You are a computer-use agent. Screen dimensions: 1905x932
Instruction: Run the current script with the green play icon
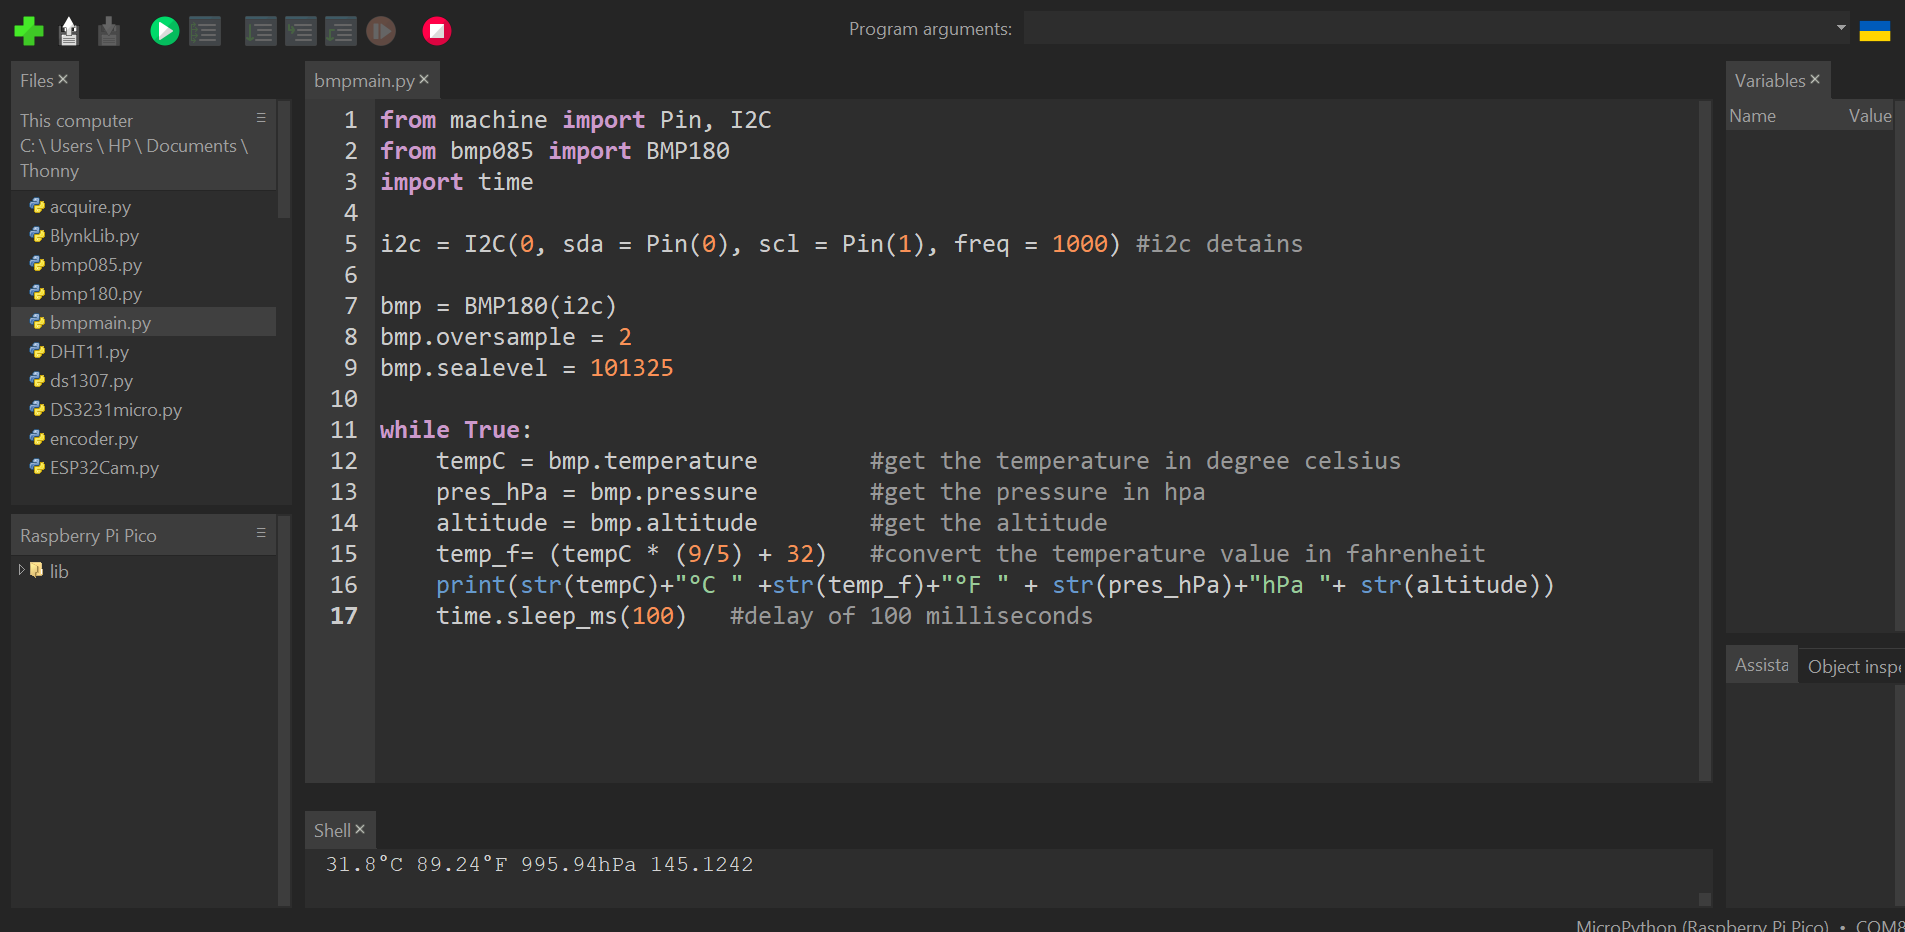(164, 30)
